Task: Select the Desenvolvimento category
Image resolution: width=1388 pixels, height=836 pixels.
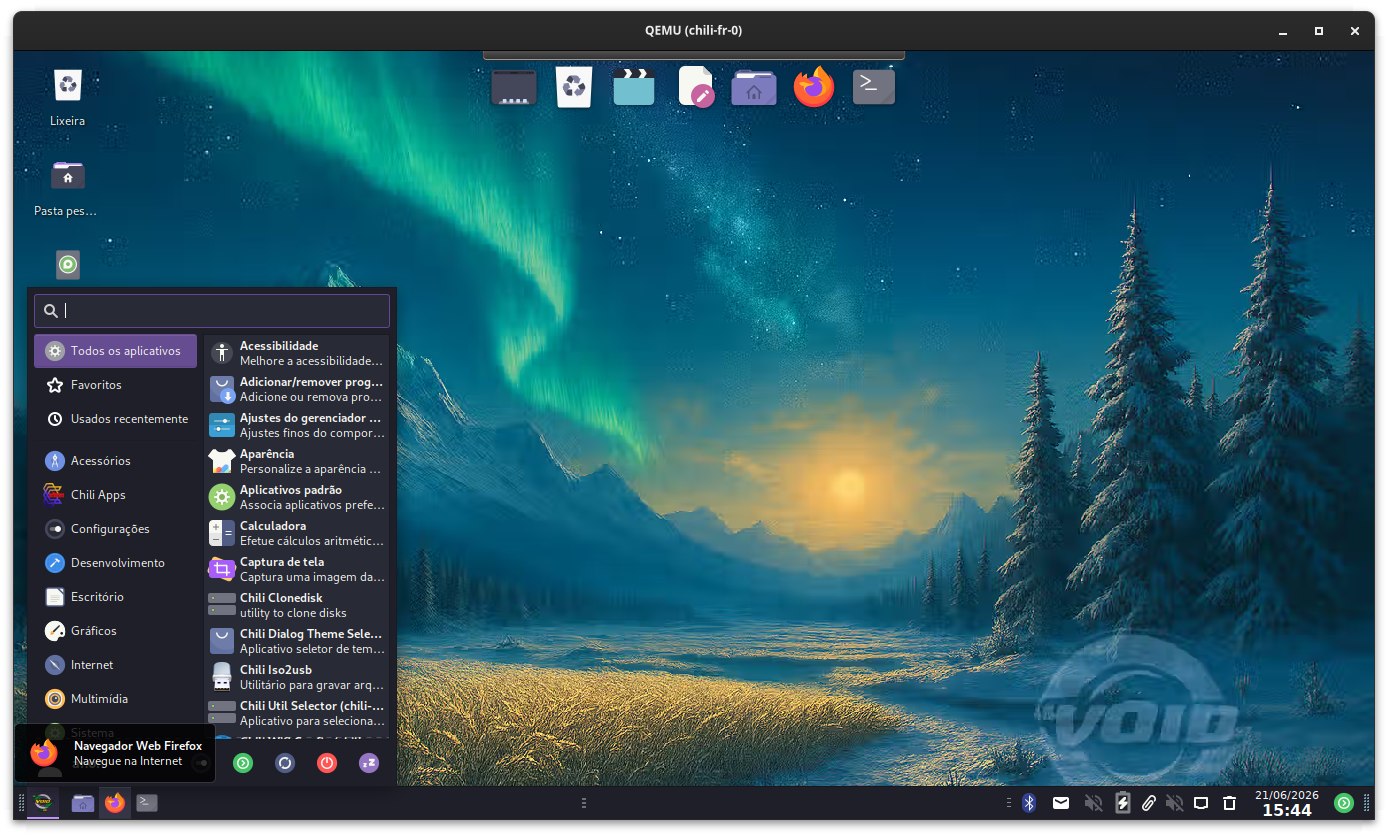Action: (115, 563)
